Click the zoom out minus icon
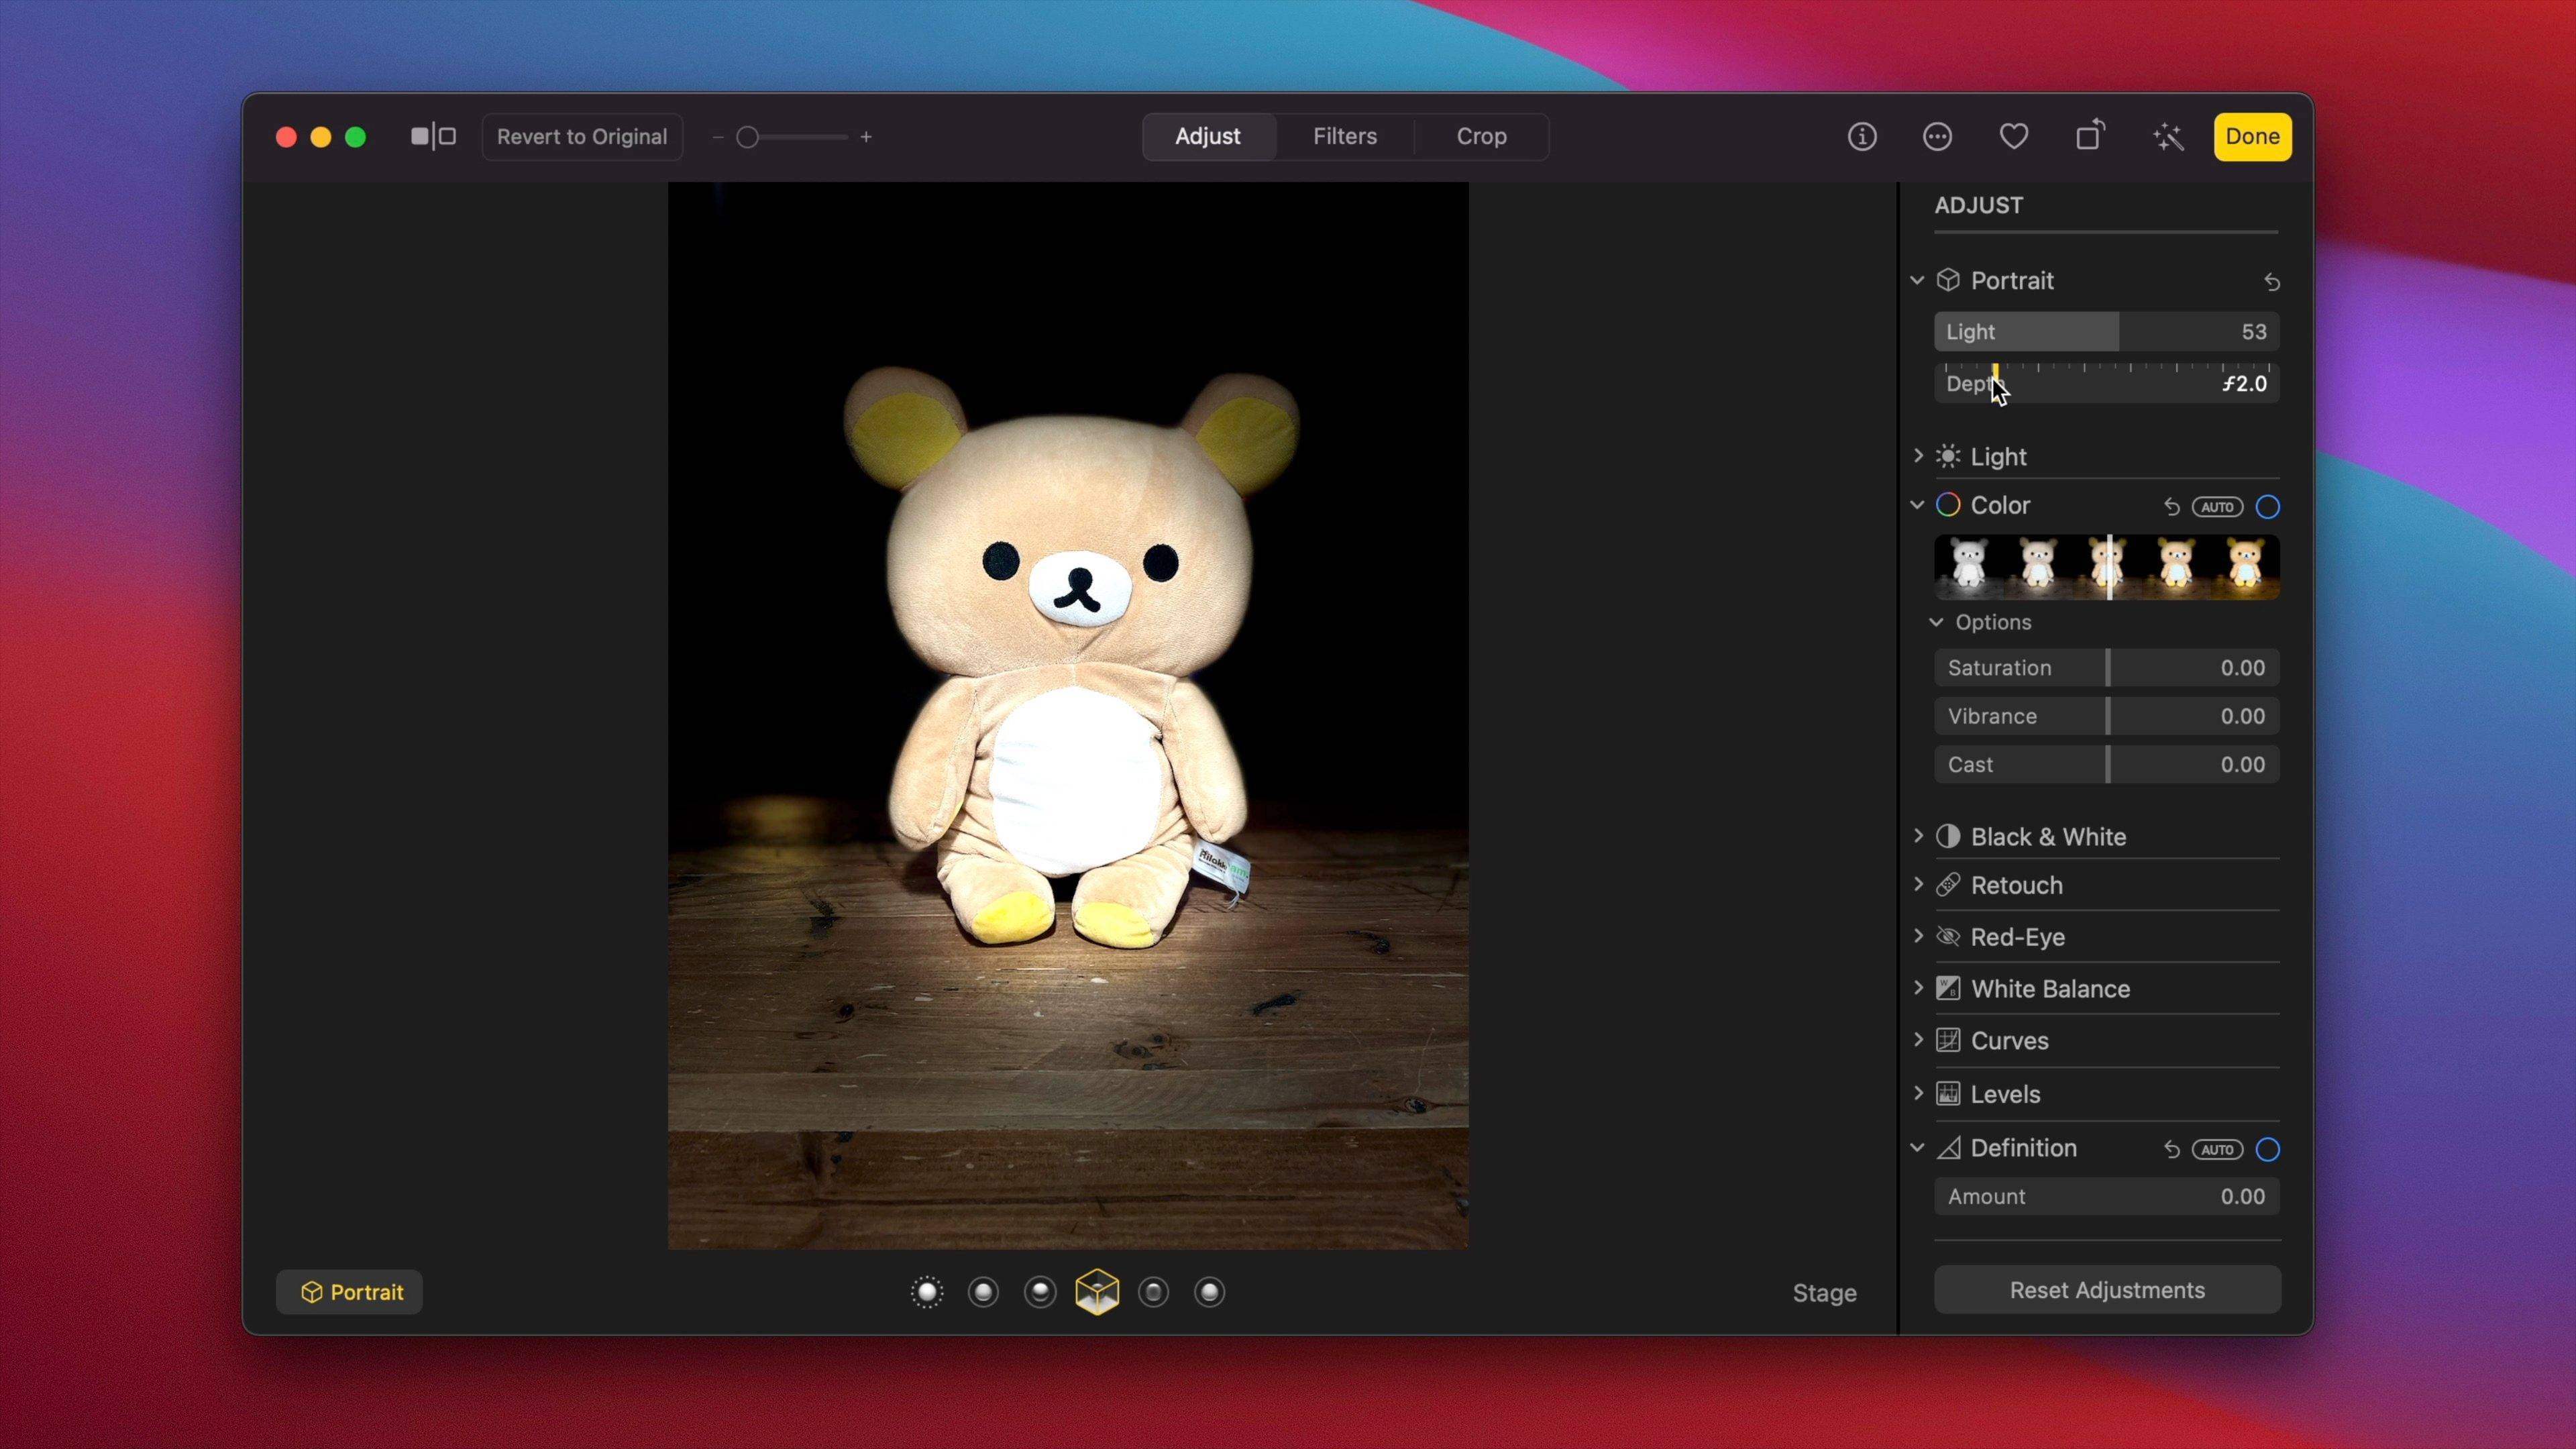 718,137
